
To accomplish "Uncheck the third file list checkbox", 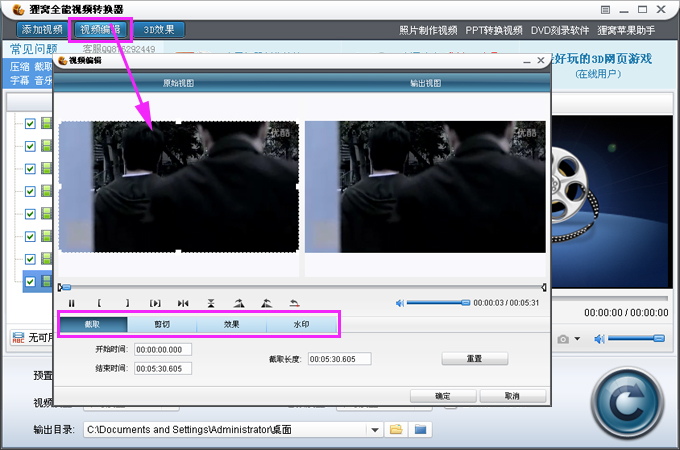I will 30,169.
